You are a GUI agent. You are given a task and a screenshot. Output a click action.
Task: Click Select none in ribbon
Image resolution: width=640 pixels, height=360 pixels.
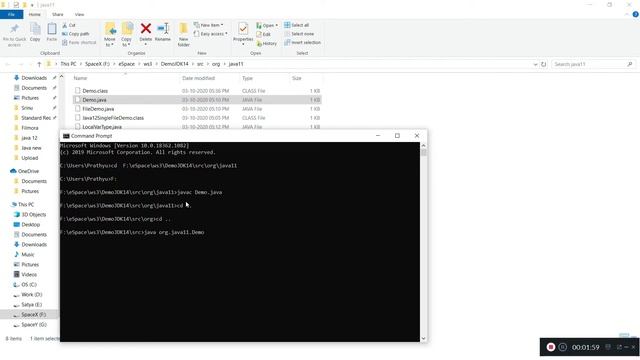click(x=299, y=34)
